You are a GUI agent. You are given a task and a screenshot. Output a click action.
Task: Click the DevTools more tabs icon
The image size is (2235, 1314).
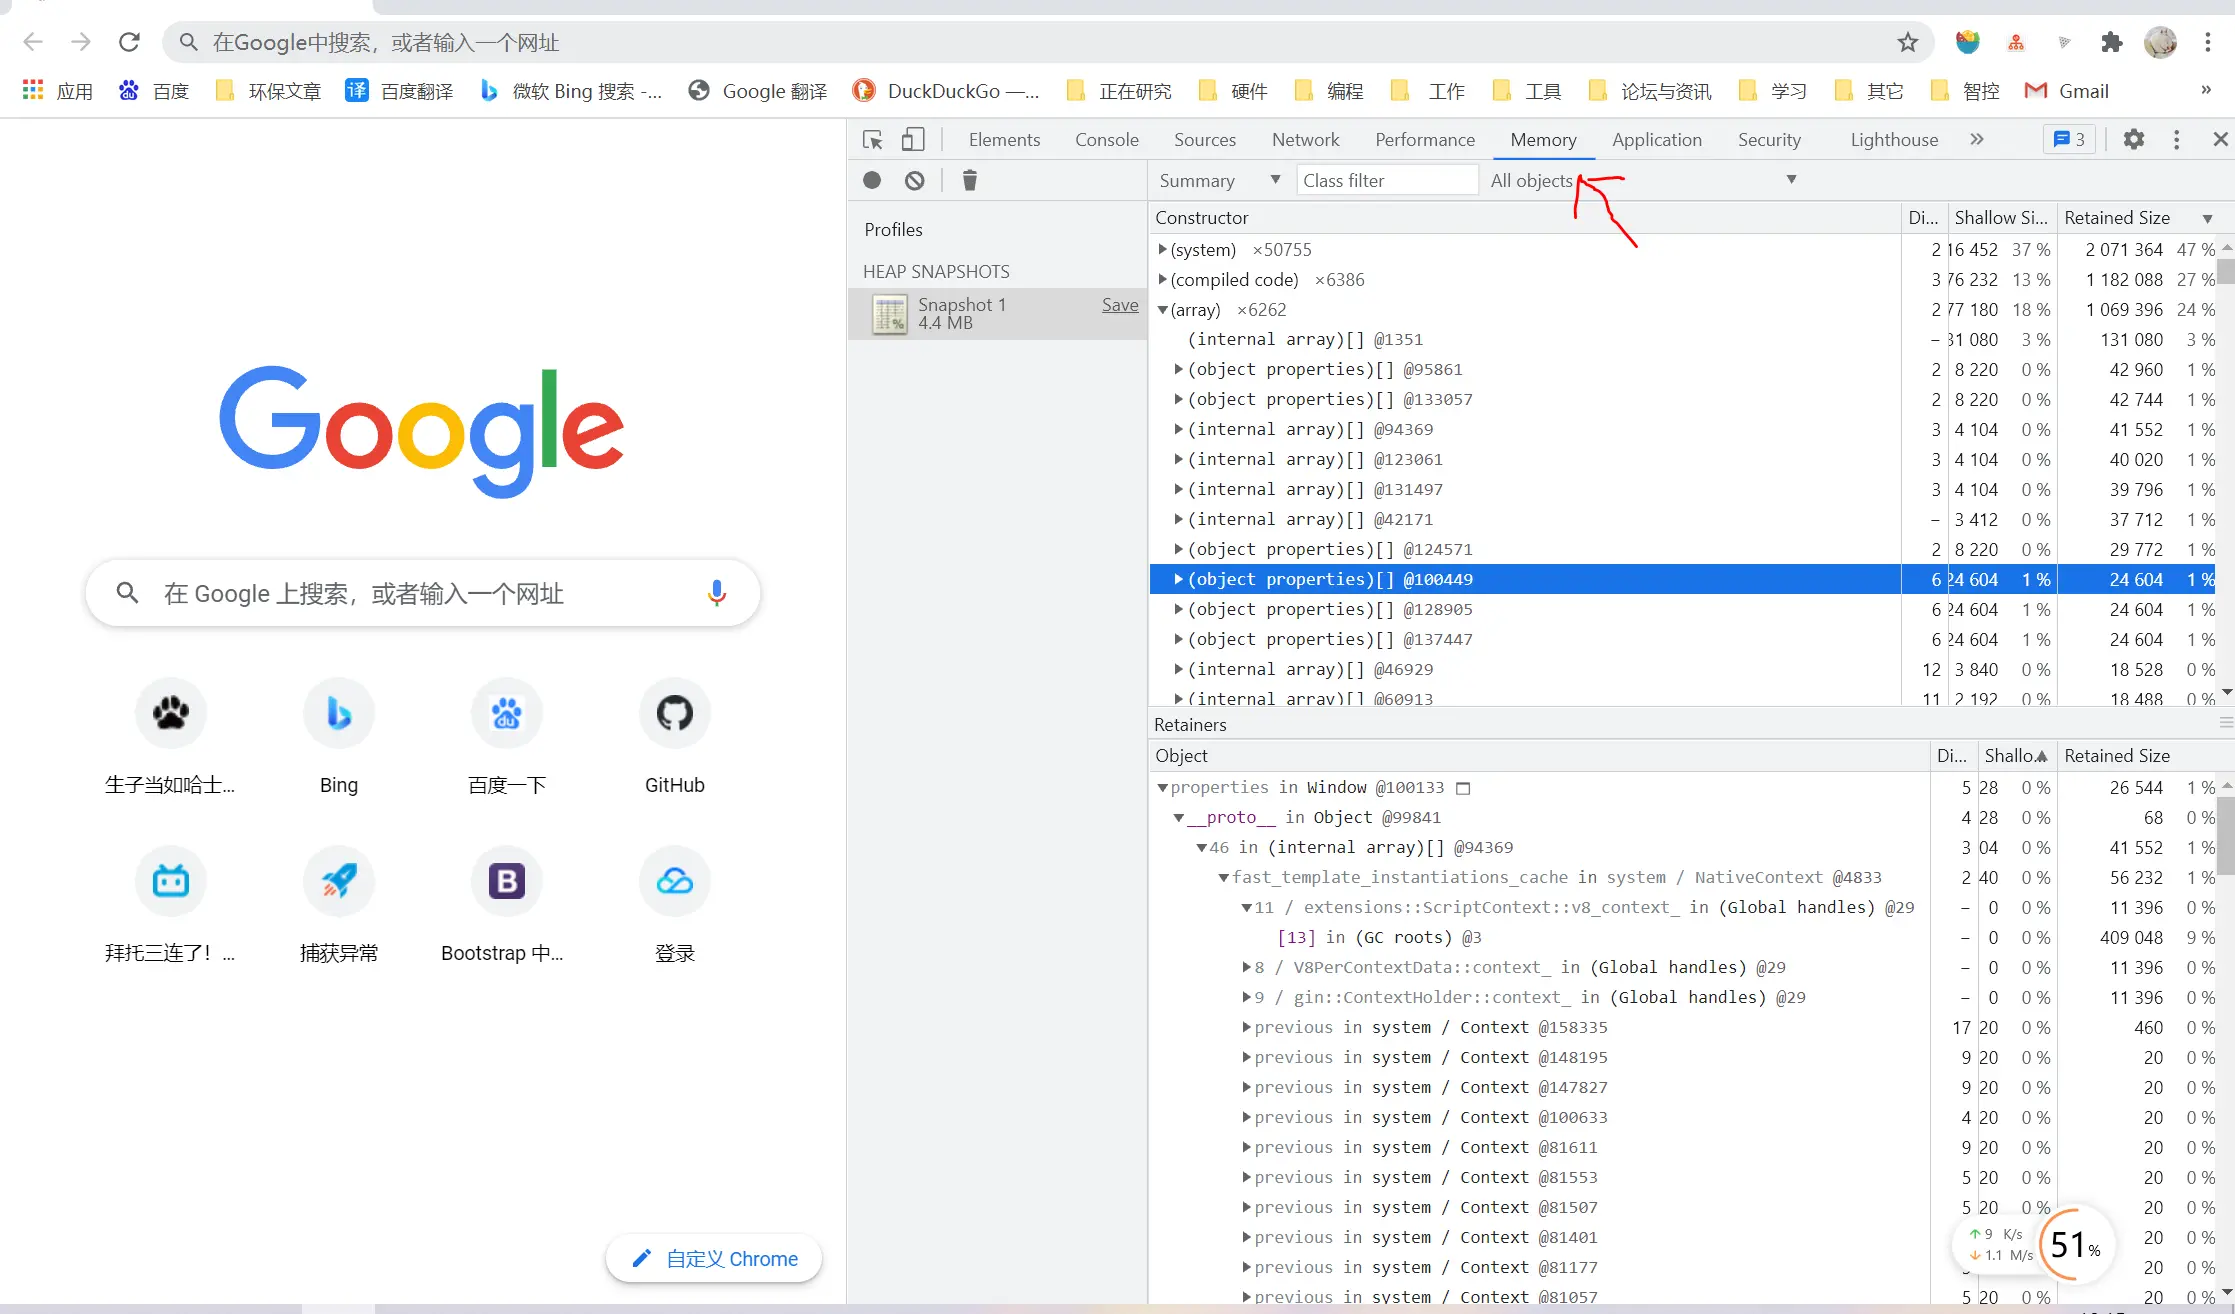point(1975,139)
